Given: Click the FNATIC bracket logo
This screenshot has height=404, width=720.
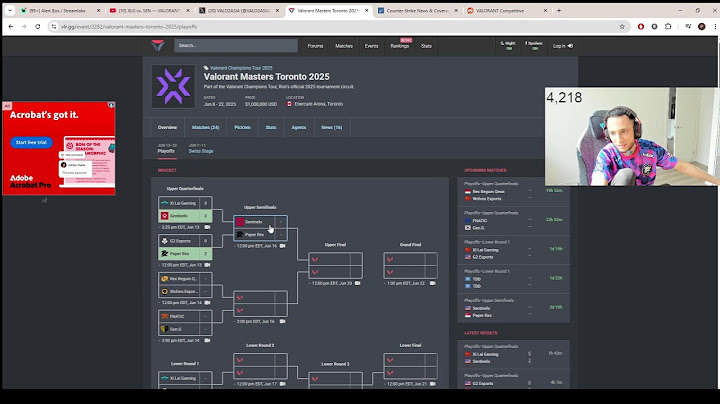Looking at the screenshot, I should [x=164, y=316].
